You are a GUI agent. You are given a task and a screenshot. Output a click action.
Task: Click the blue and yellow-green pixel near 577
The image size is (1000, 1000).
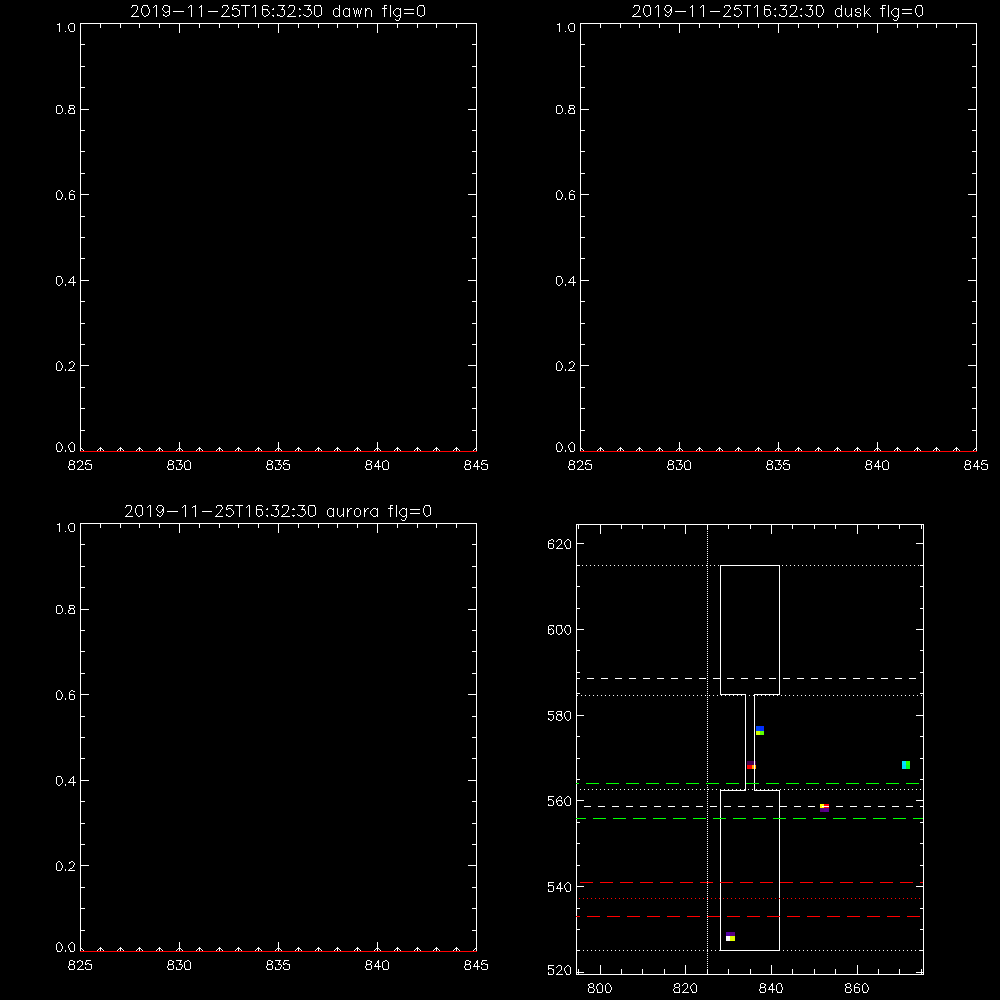pyautogui.click(x=760, y=730)
